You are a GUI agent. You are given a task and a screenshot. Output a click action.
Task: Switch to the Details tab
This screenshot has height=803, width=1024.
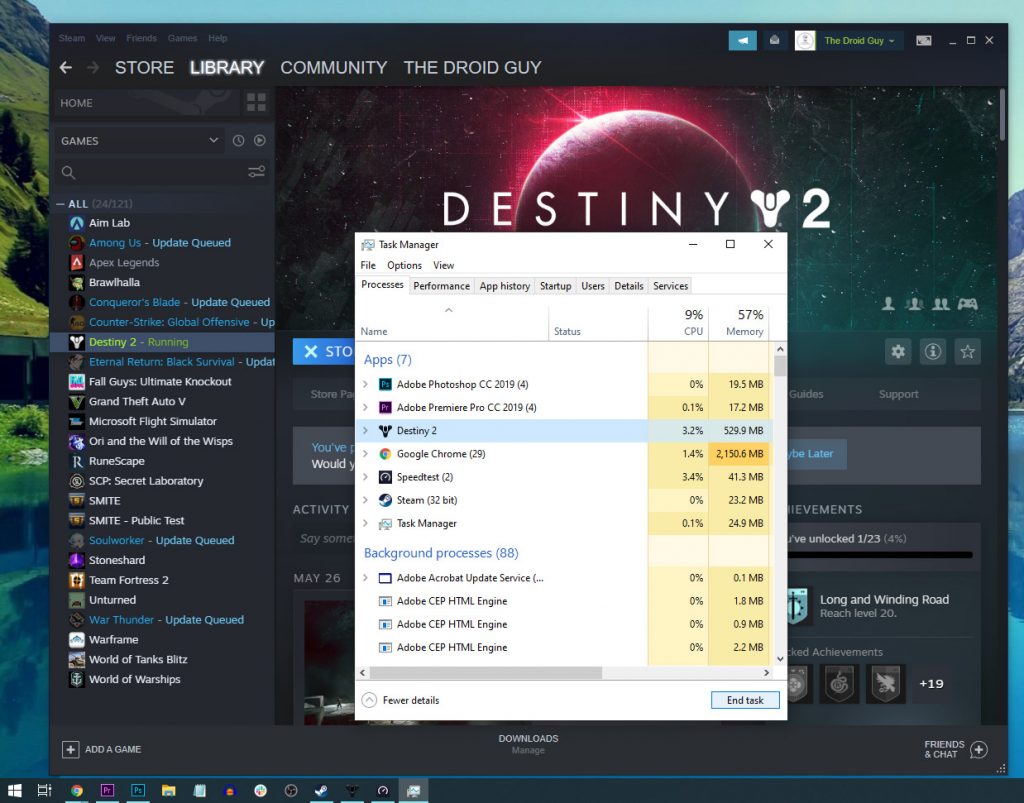(x=629, y=286)
